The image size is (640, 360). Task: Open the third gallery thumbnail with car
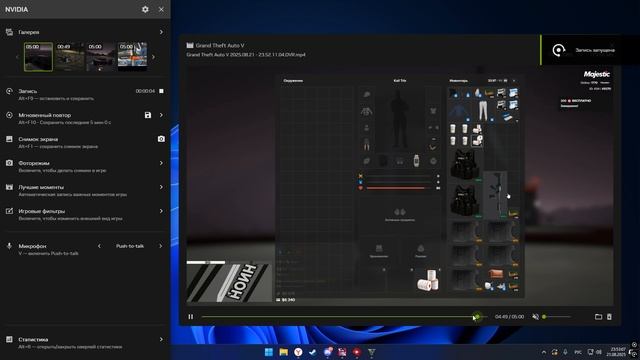point(101,57)
